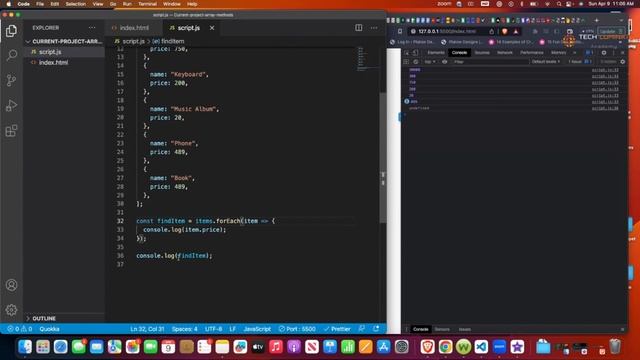Open a new browser tab with plus

596,20
